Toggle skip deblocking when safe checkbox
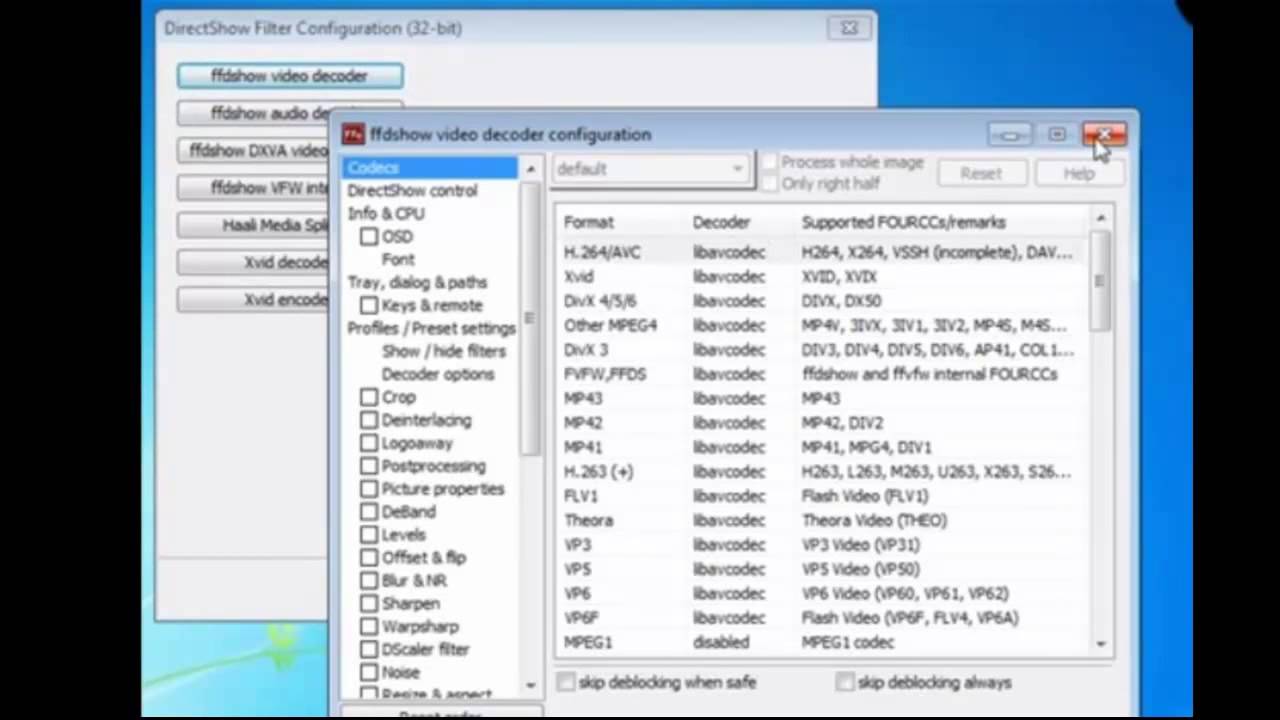 (566, 682)
